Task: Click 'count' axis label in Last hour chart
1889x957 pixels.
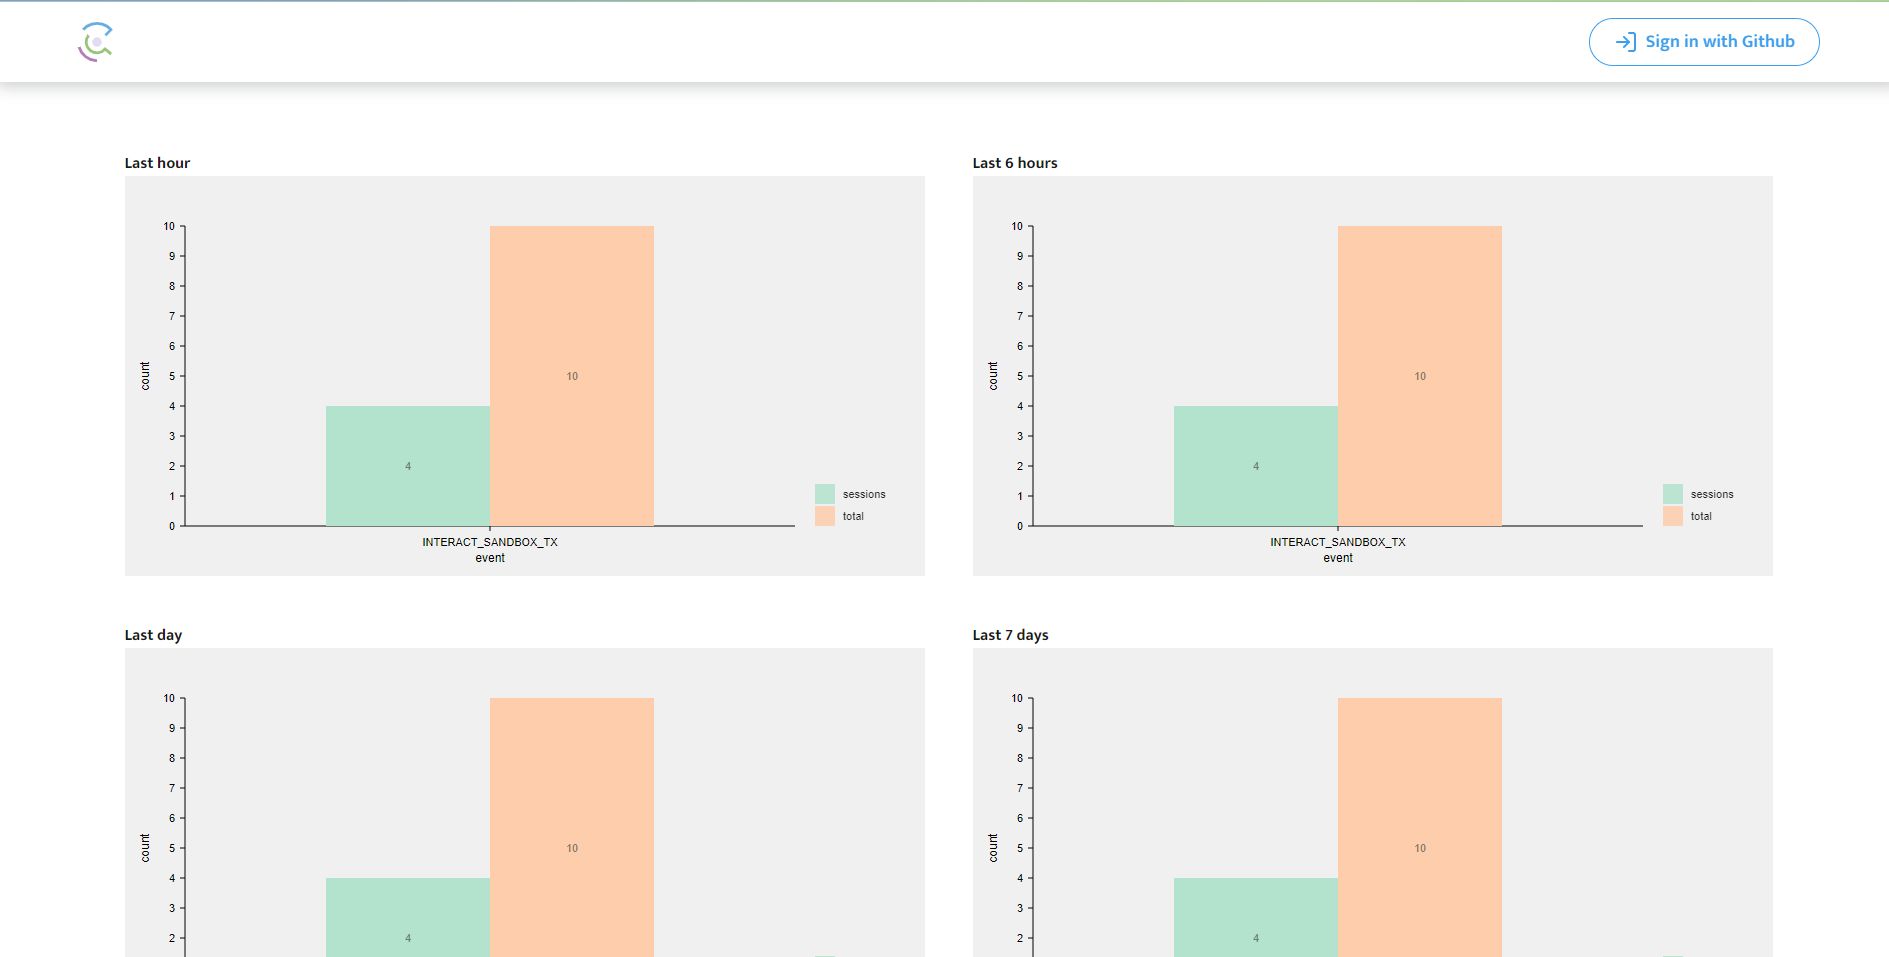Action: (145, 376)
